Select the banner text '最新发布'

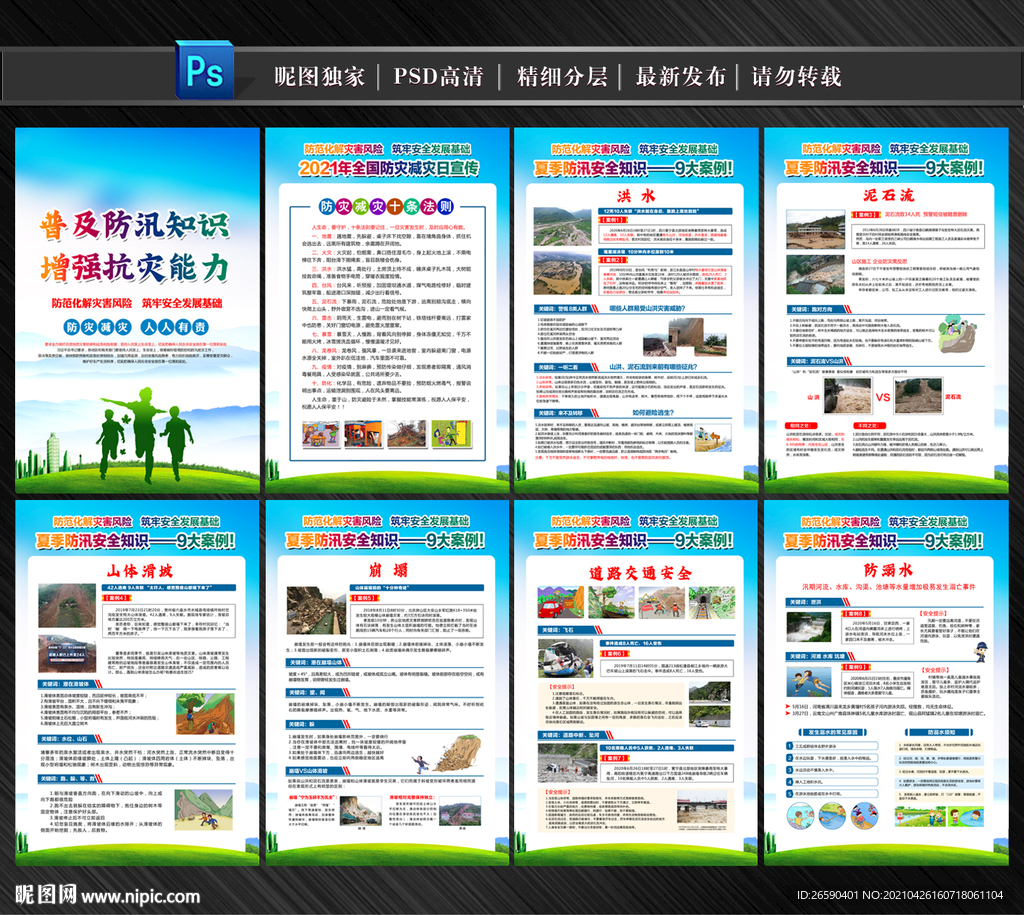681,77
